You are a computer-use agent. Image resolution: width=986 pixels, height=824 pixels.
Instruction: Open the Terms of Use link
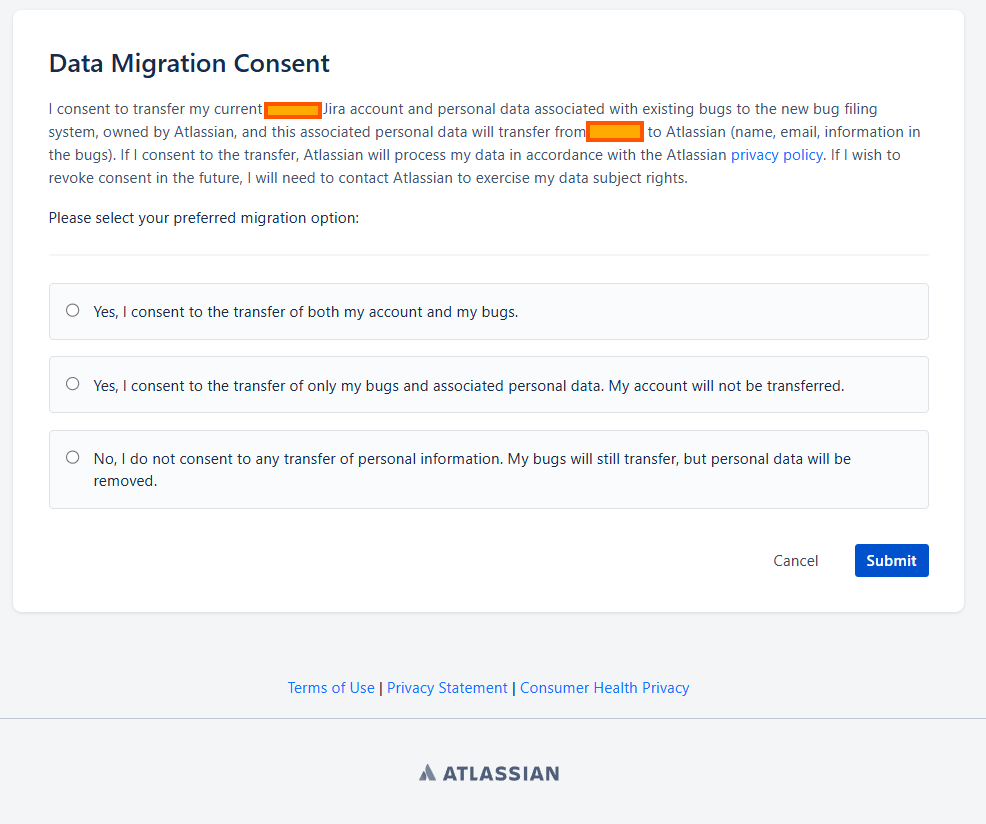click(331, 688)
